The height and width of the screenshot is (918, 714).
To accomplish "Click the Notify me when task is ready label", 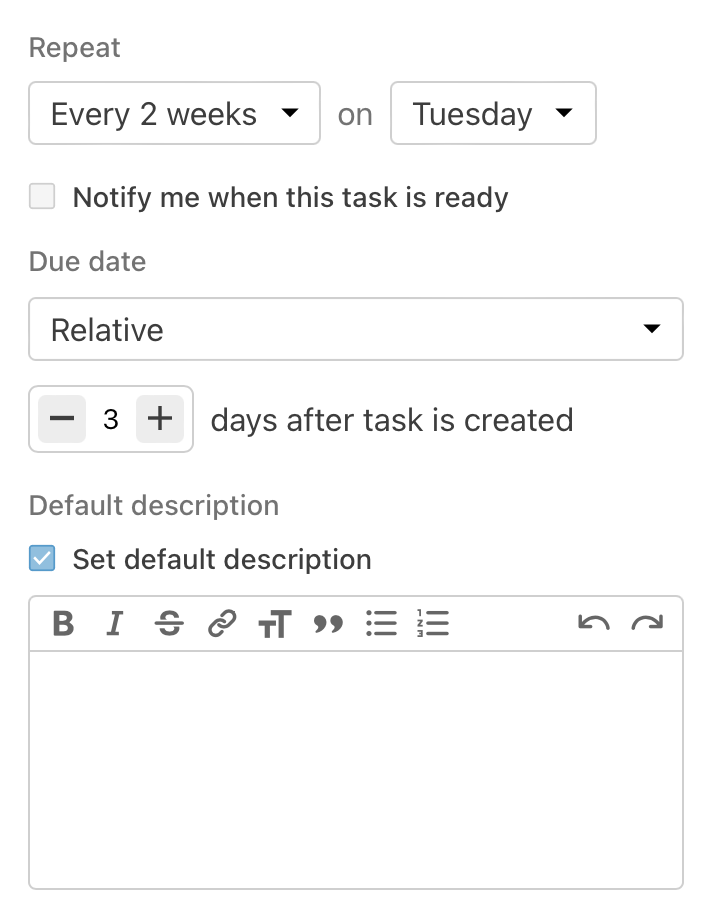I will coord(290,197).
